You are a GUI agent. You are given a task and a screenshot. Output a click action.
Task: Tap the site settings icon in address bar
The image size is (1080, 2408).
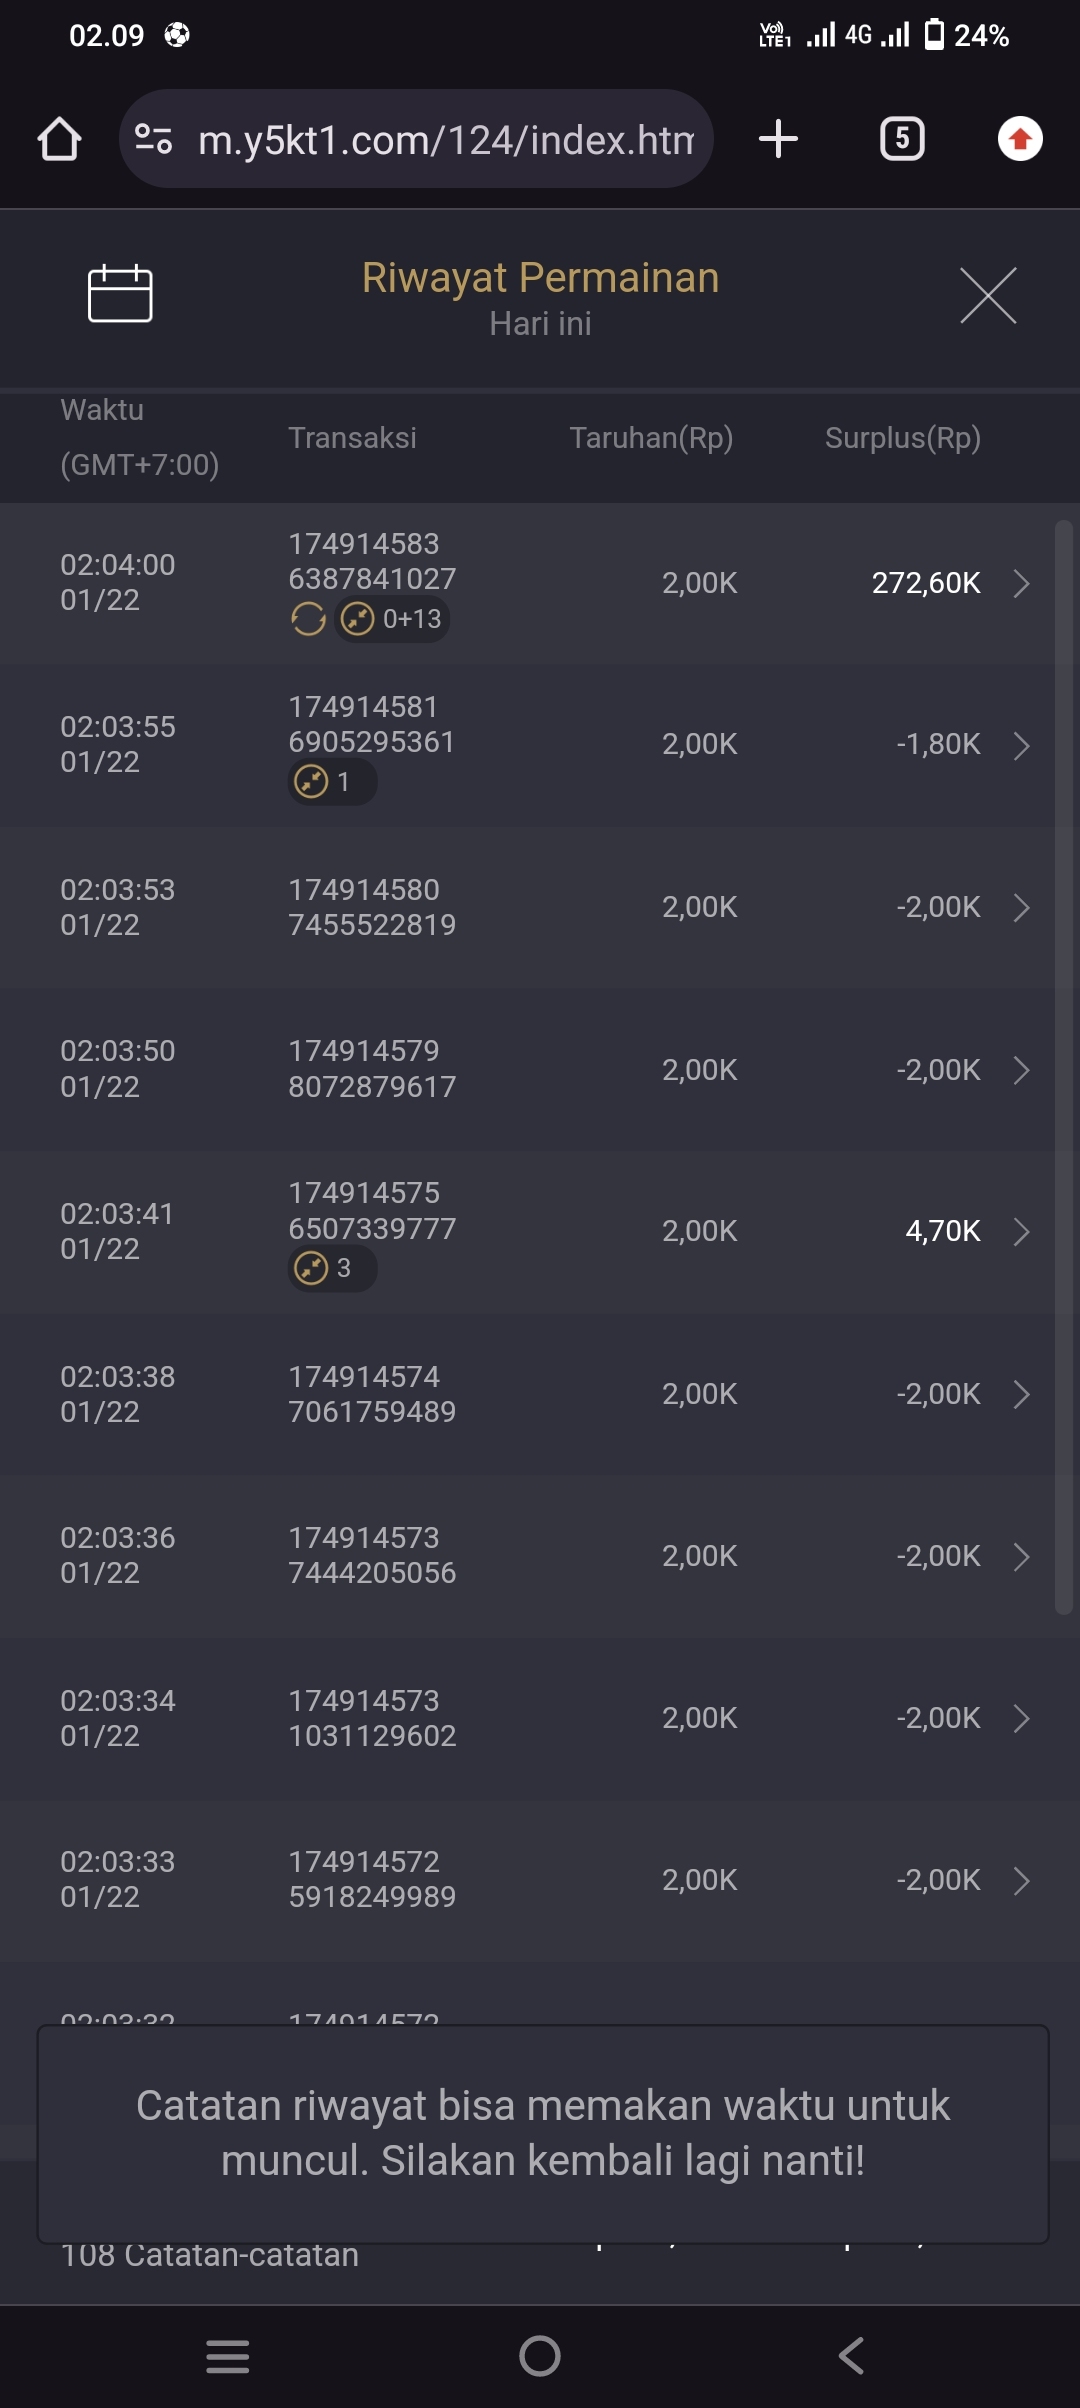click(x=154, y=139)
